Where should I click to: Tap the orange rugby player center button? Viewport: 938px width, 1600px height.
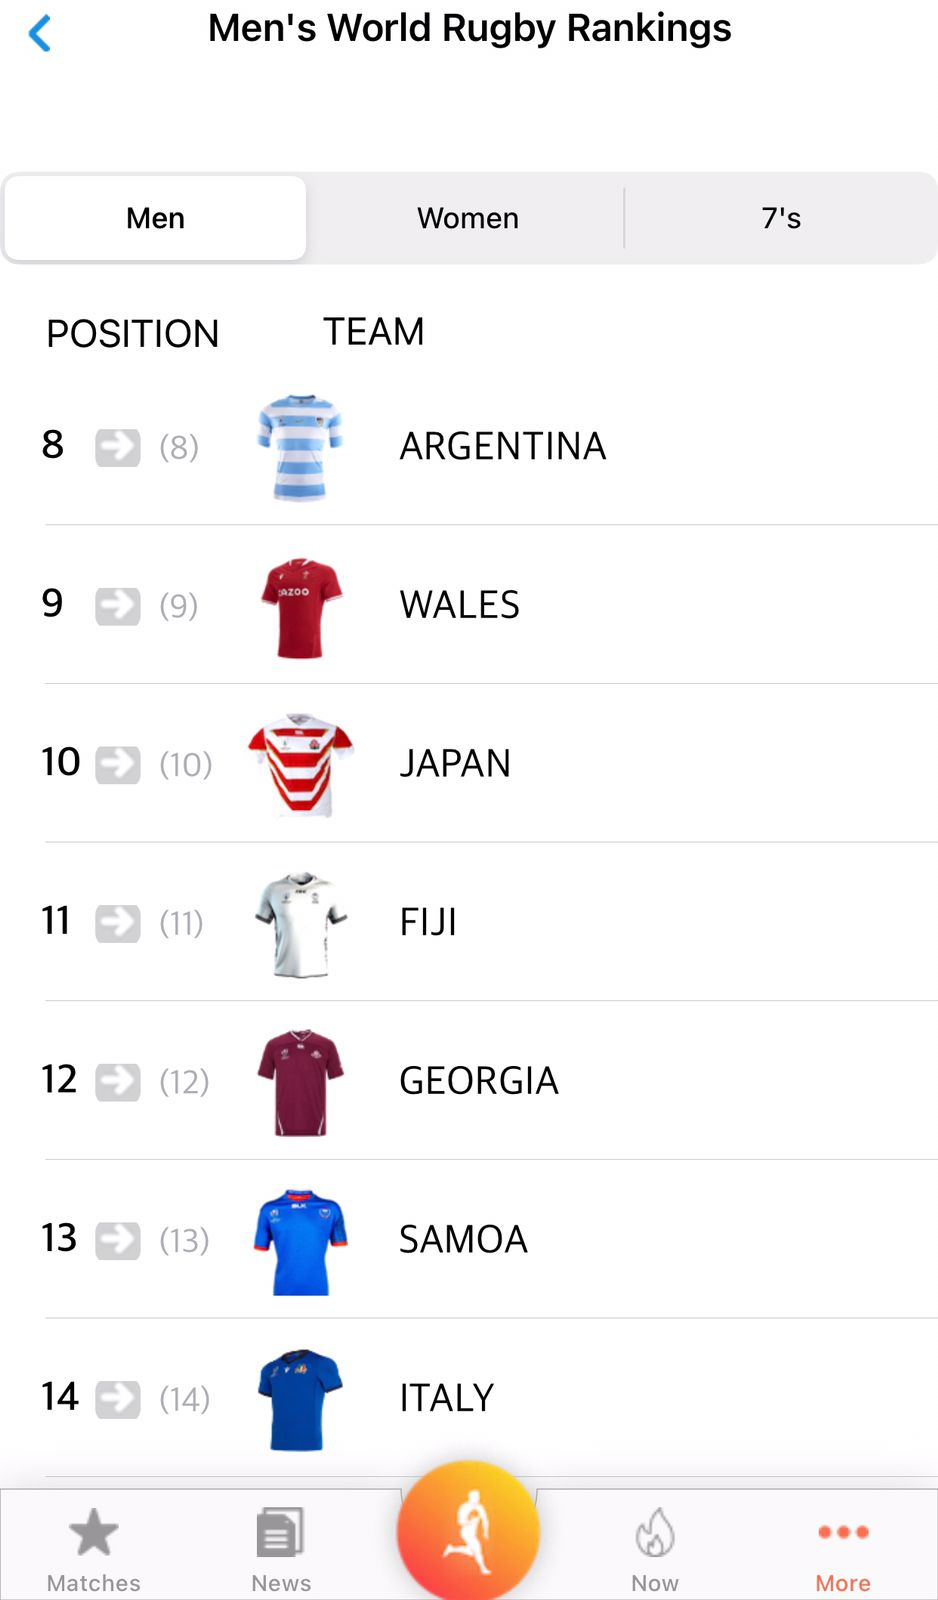tap(468, 1532)
